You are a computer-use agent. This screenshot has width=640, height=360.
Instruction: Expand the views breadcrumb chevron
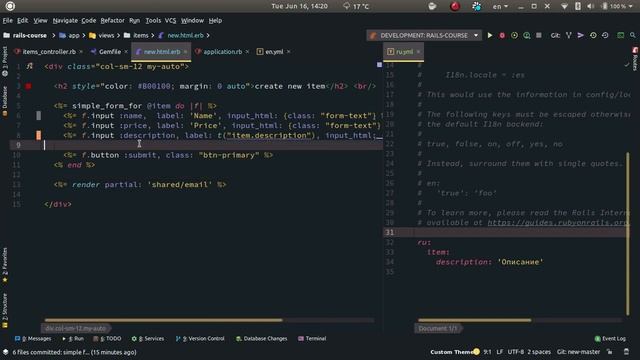[119, 36]
